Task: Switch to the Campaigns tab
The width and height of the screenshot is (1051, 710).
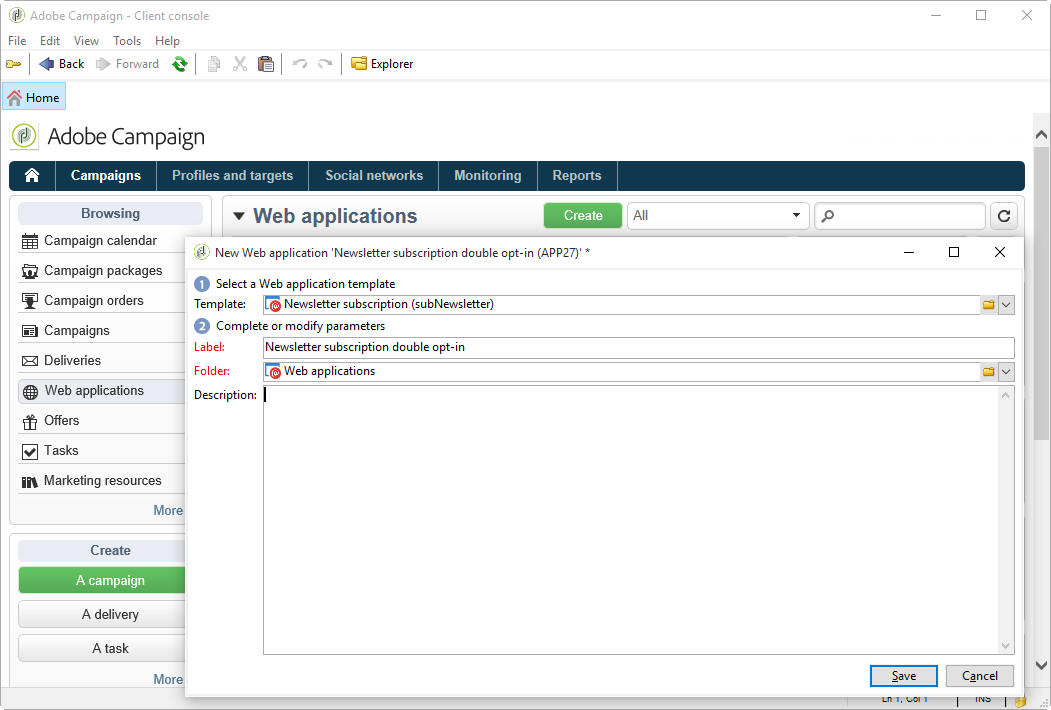Action: [106, 176]
